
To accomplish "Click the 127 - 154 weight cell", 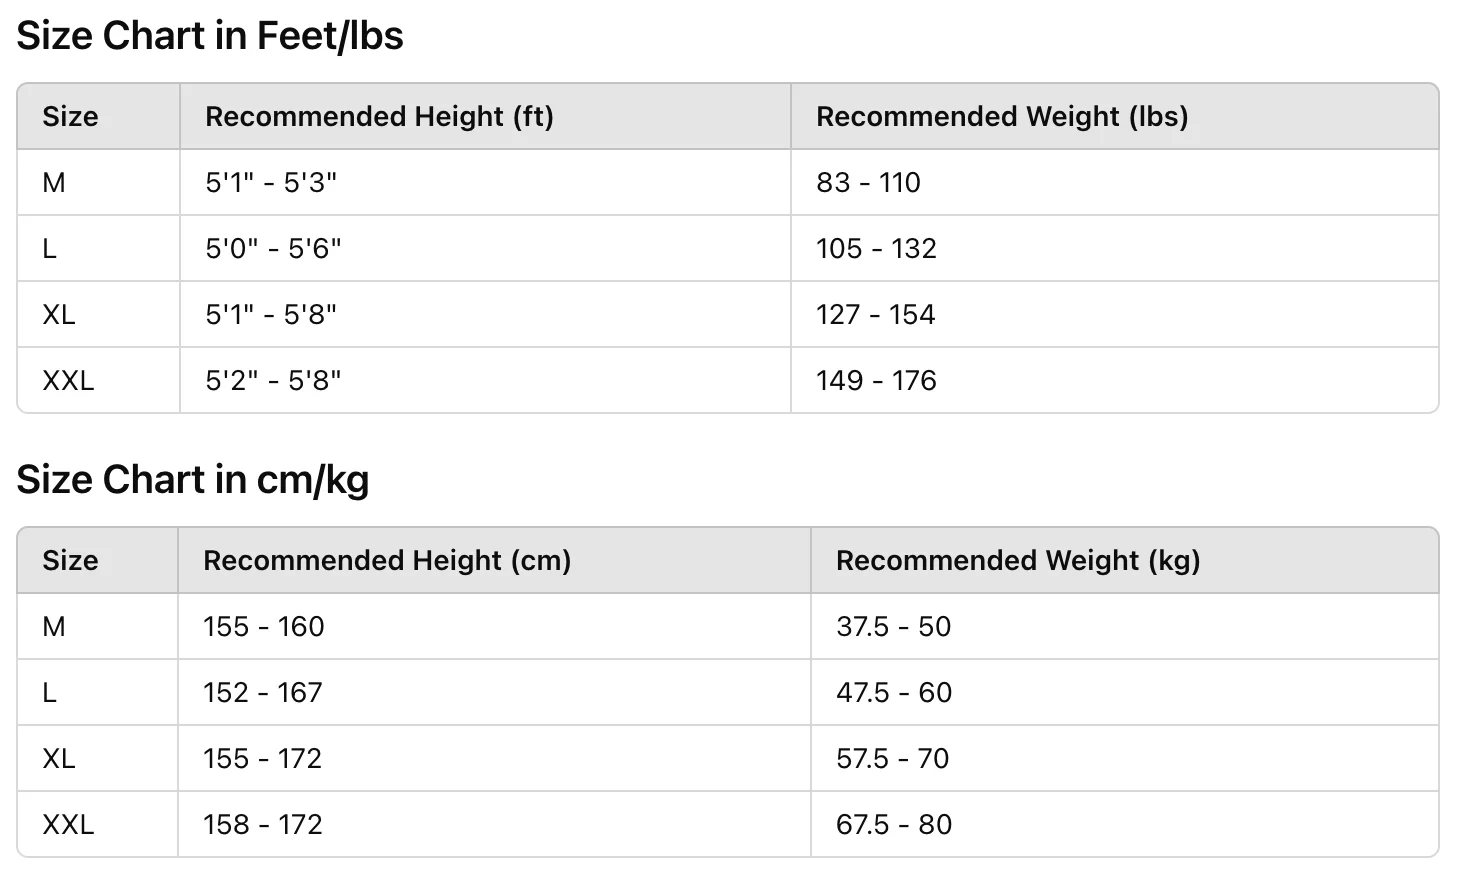I will click(875, 315).
